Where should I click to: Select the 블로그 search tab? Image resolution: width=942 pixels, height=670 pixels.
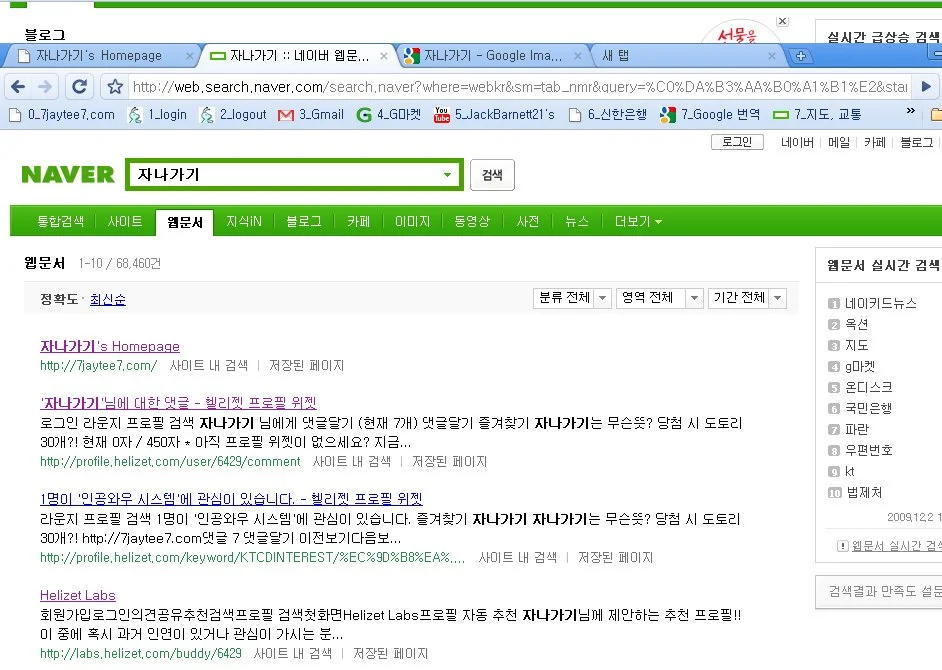(x=304, y=222)
